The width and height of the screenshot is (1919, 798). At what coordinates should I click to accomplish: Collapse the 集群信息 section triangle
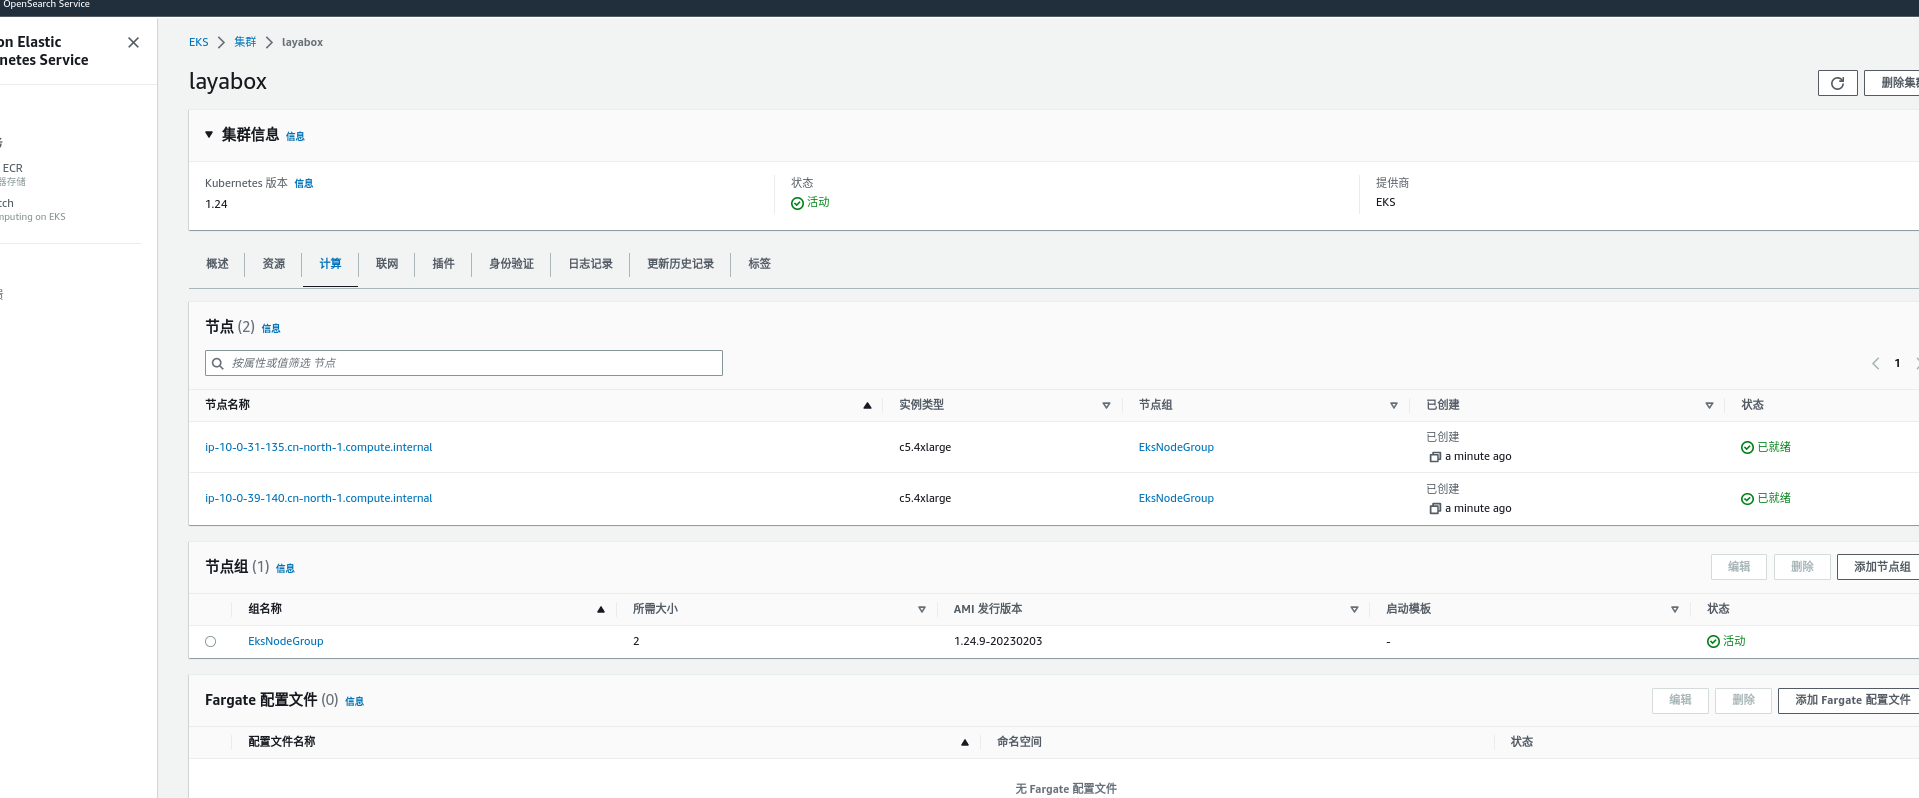pos(209,134)
